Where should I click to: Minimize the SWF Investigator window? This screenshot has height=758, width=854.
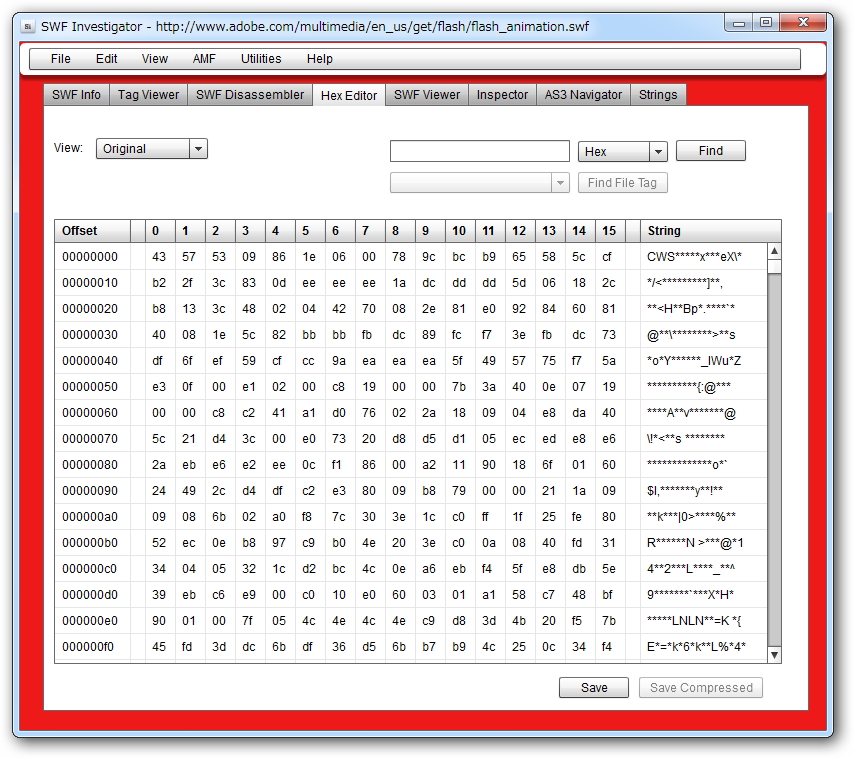pyautogui.click(x=739, y=23)
